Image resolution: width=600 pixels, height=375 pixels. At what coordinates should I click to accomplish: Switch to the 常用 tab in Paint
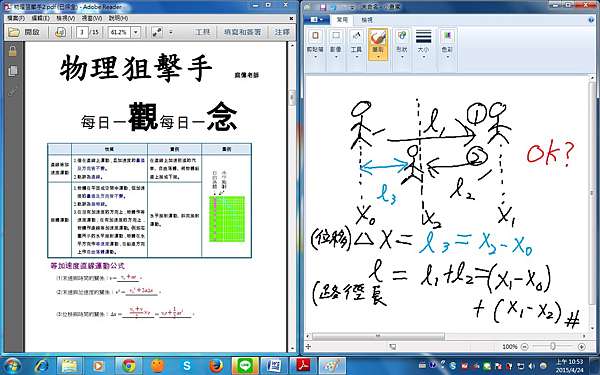tap(342, 20)
